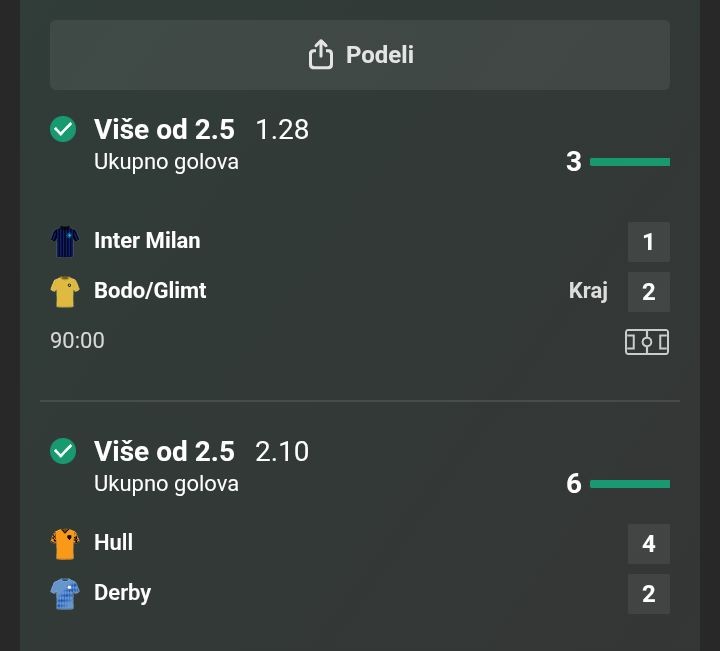This screenshot has height=651, width=720.
Task: Select the Derby team name
Action: coord(122,593)
